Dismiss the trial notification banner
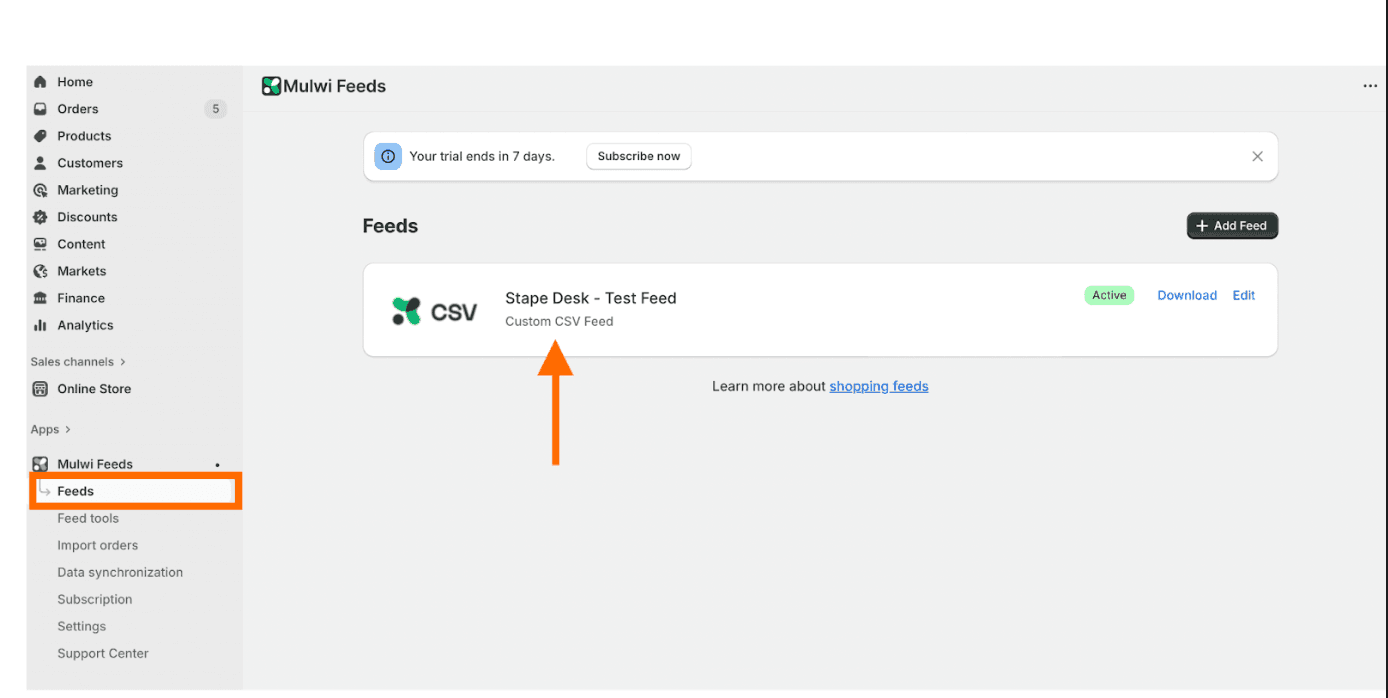The width and height of the screenshot is (1388, 698). [x=1257, y=156]
